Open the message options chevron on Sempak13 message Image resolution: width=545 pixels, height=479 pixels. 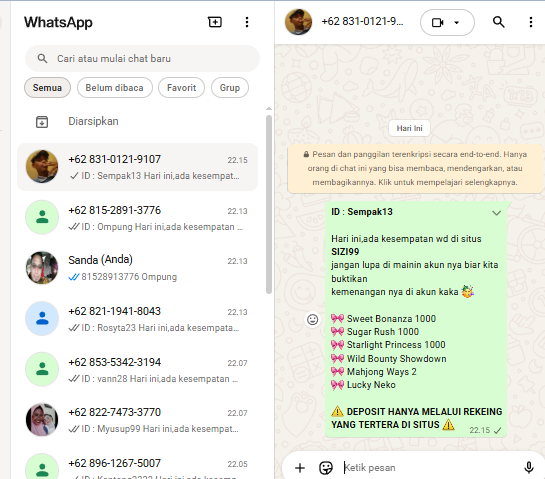pyautogui.click(x=496, y=213)
